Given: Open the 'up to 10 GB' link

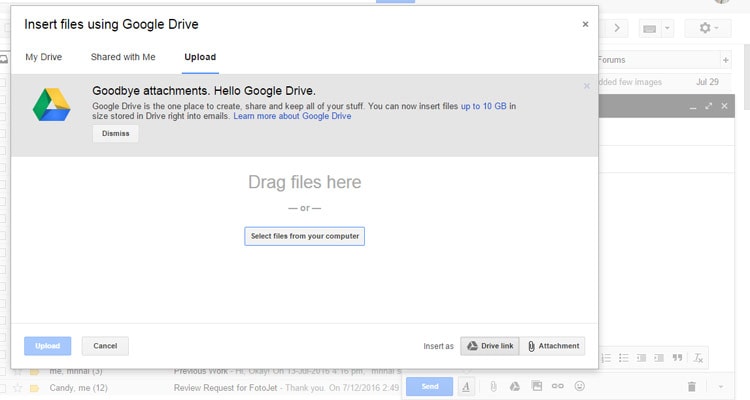Looking at the screenshot, I should [483, 106].
